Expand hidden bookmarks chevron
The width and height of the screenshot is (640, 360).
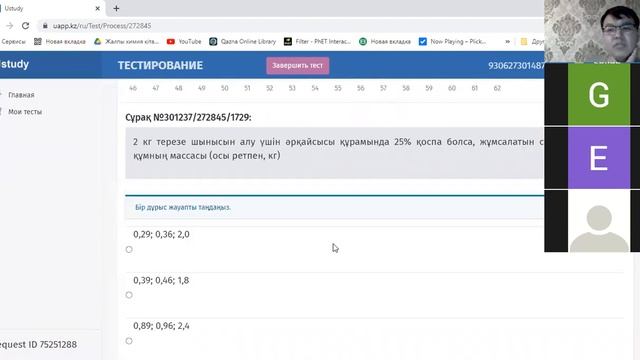(507, 42)
